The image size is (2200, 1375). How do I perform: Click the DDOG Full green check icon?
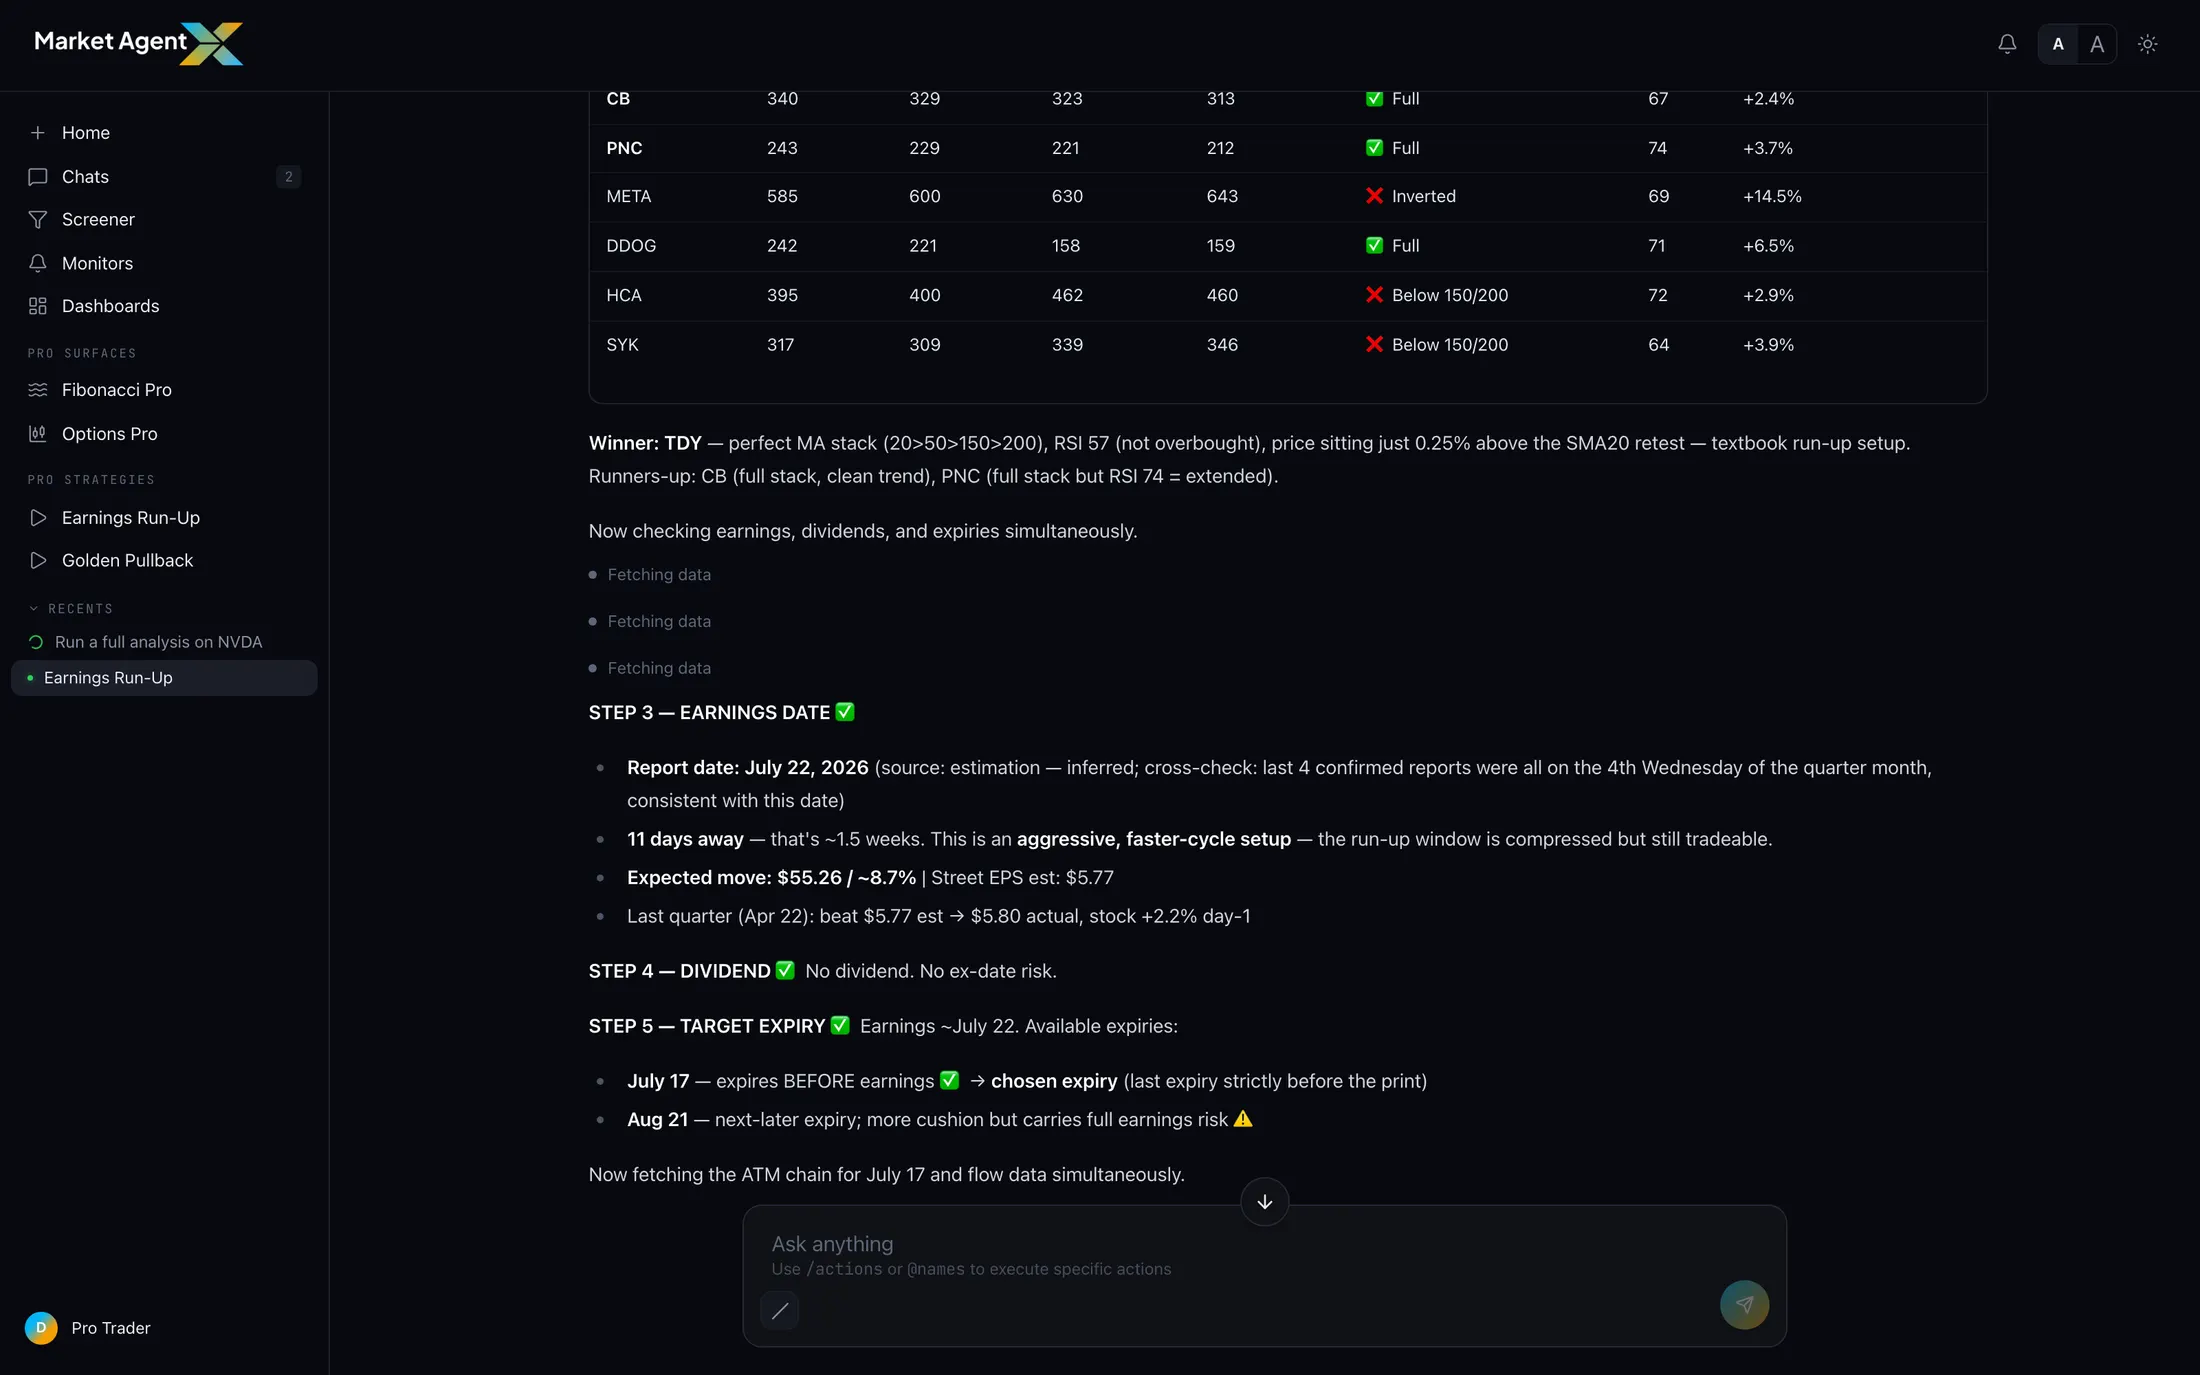pyautogui.click(x=1374, y=245)
